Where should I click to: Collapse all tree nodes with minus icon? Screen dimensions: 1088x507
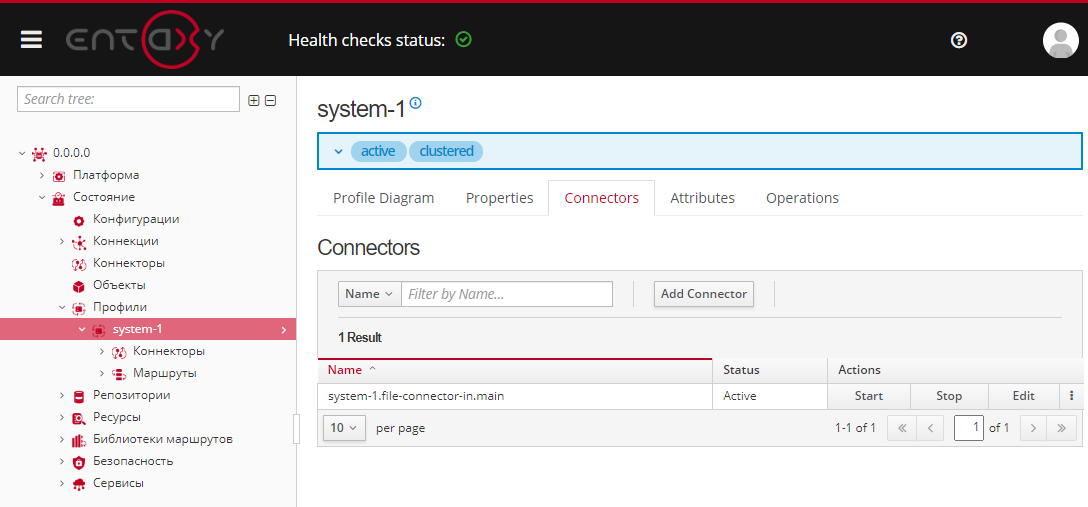pos(271,101)
